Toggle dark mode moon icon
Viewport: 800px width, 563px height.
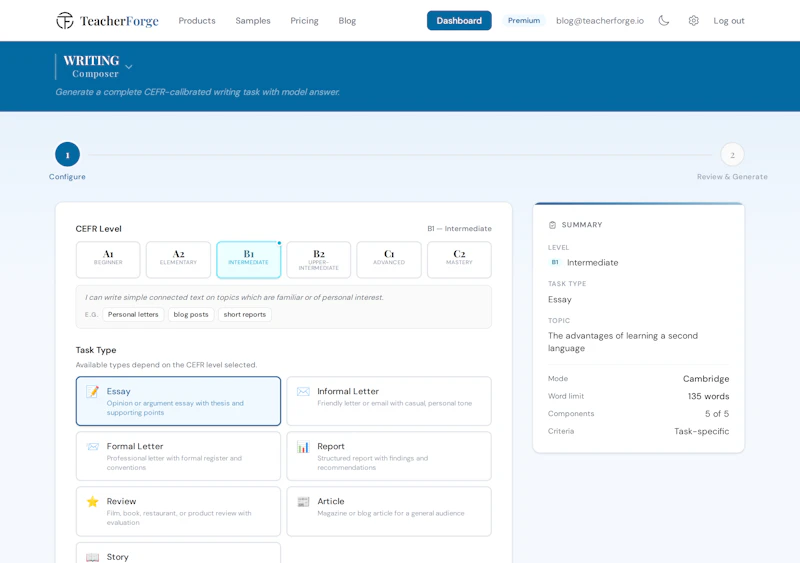pyautogui.click(x=663, y=20)
